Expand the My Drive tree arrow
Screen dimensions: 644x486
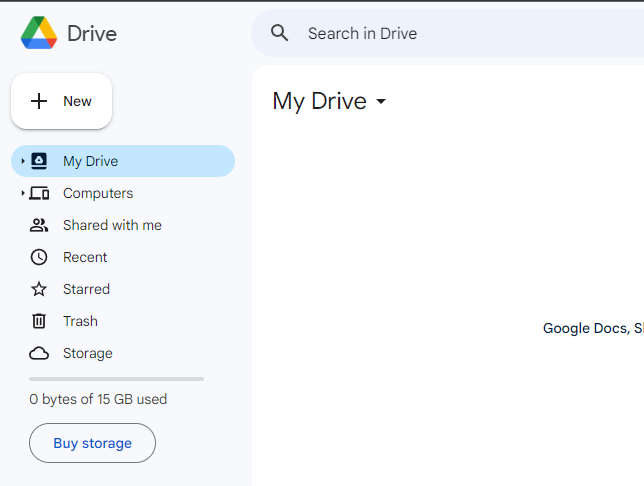pos(23,161)
